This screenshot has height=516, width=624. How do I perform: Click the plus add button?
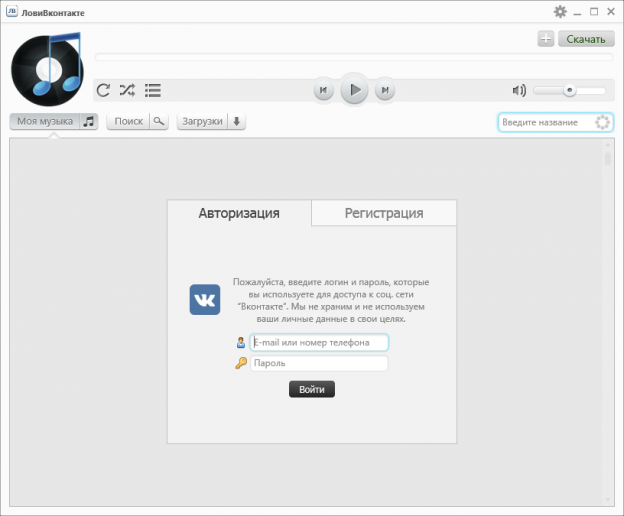(546, 39)
